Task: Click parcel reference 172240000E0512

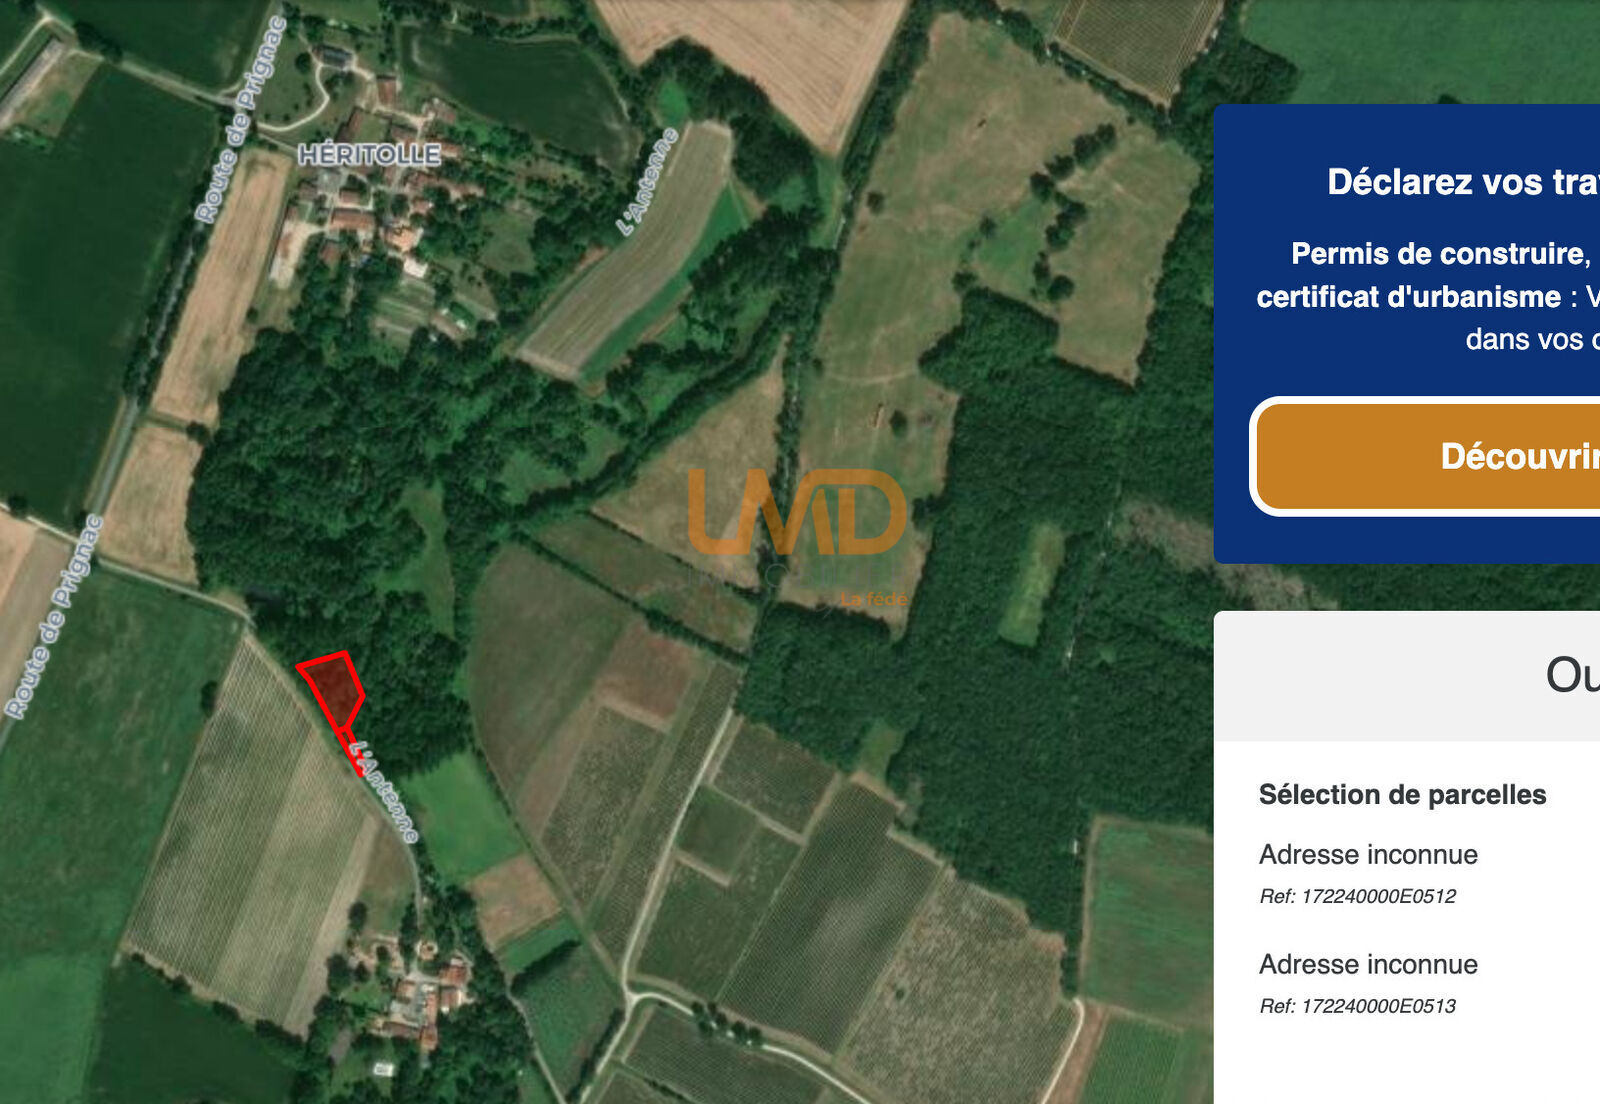Action: point(1357,896)
